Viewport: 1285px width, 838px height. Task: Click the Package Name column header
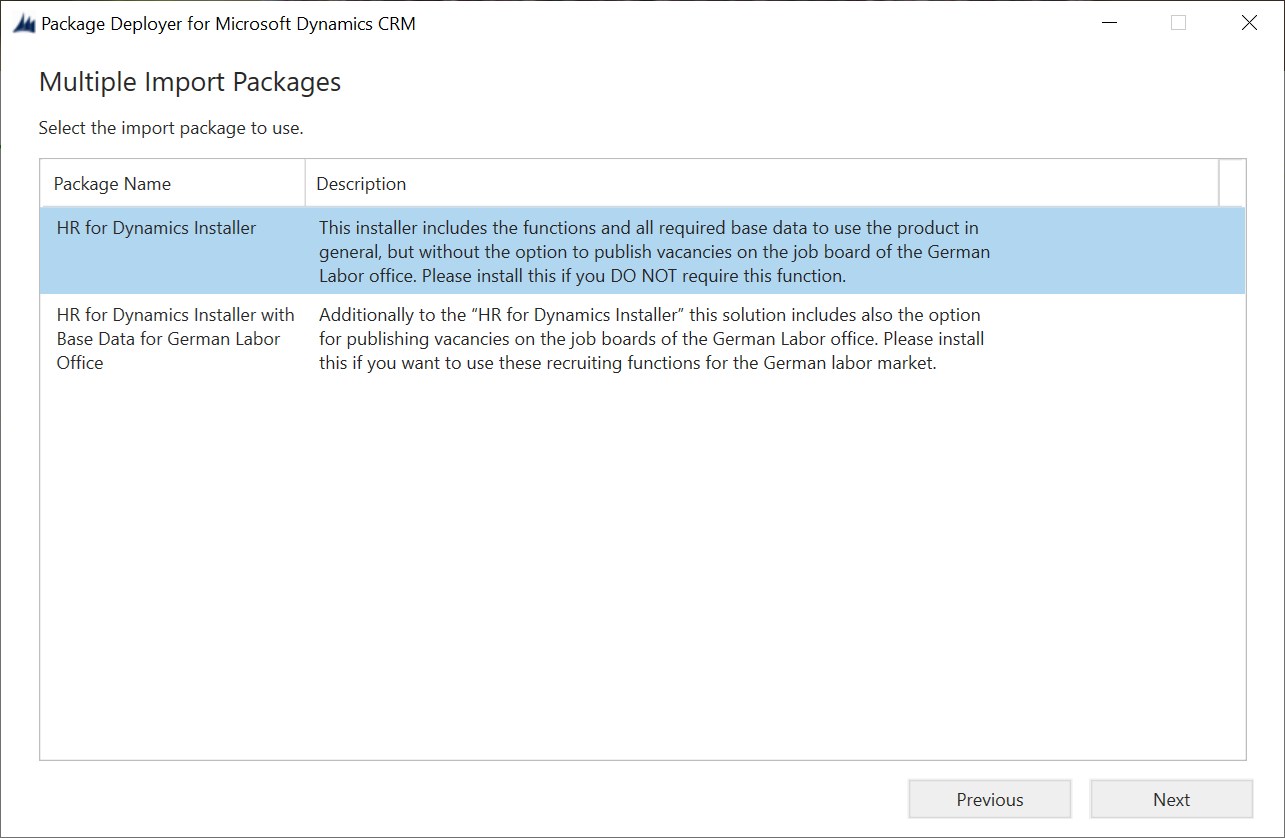112,184
